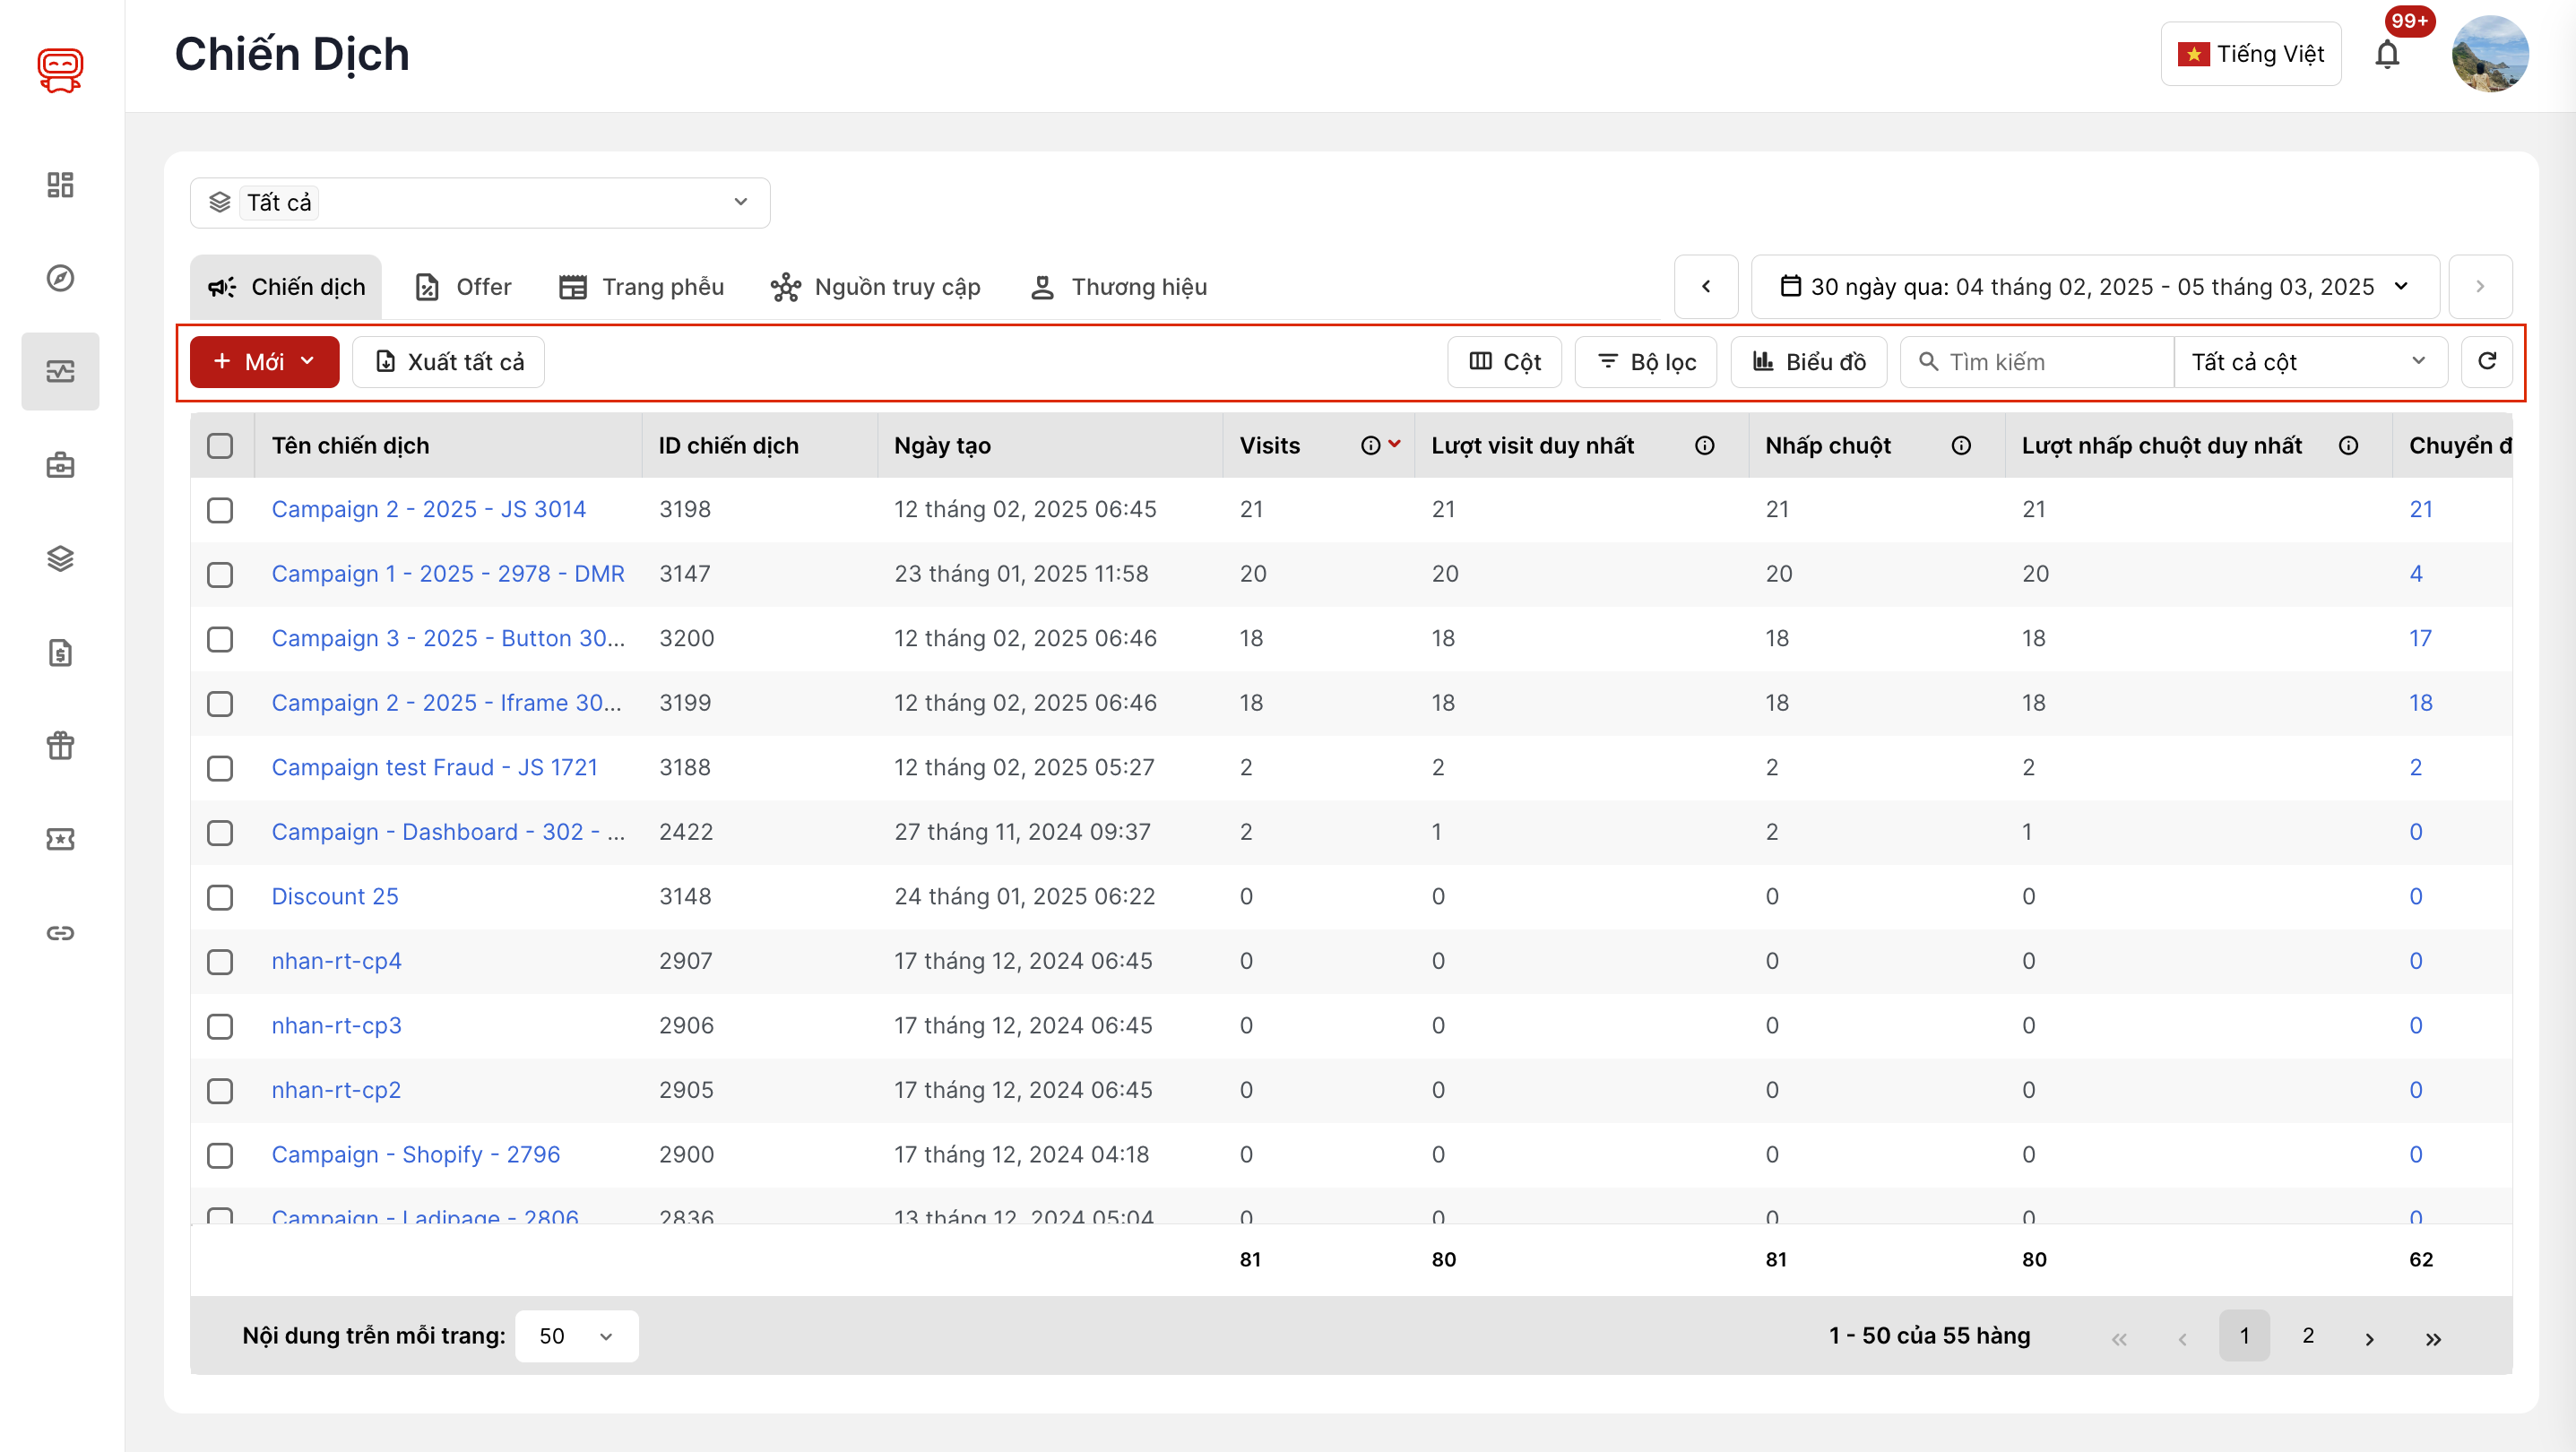
Task: Click the Xuất tất cả export button
Action: point(449,362)
